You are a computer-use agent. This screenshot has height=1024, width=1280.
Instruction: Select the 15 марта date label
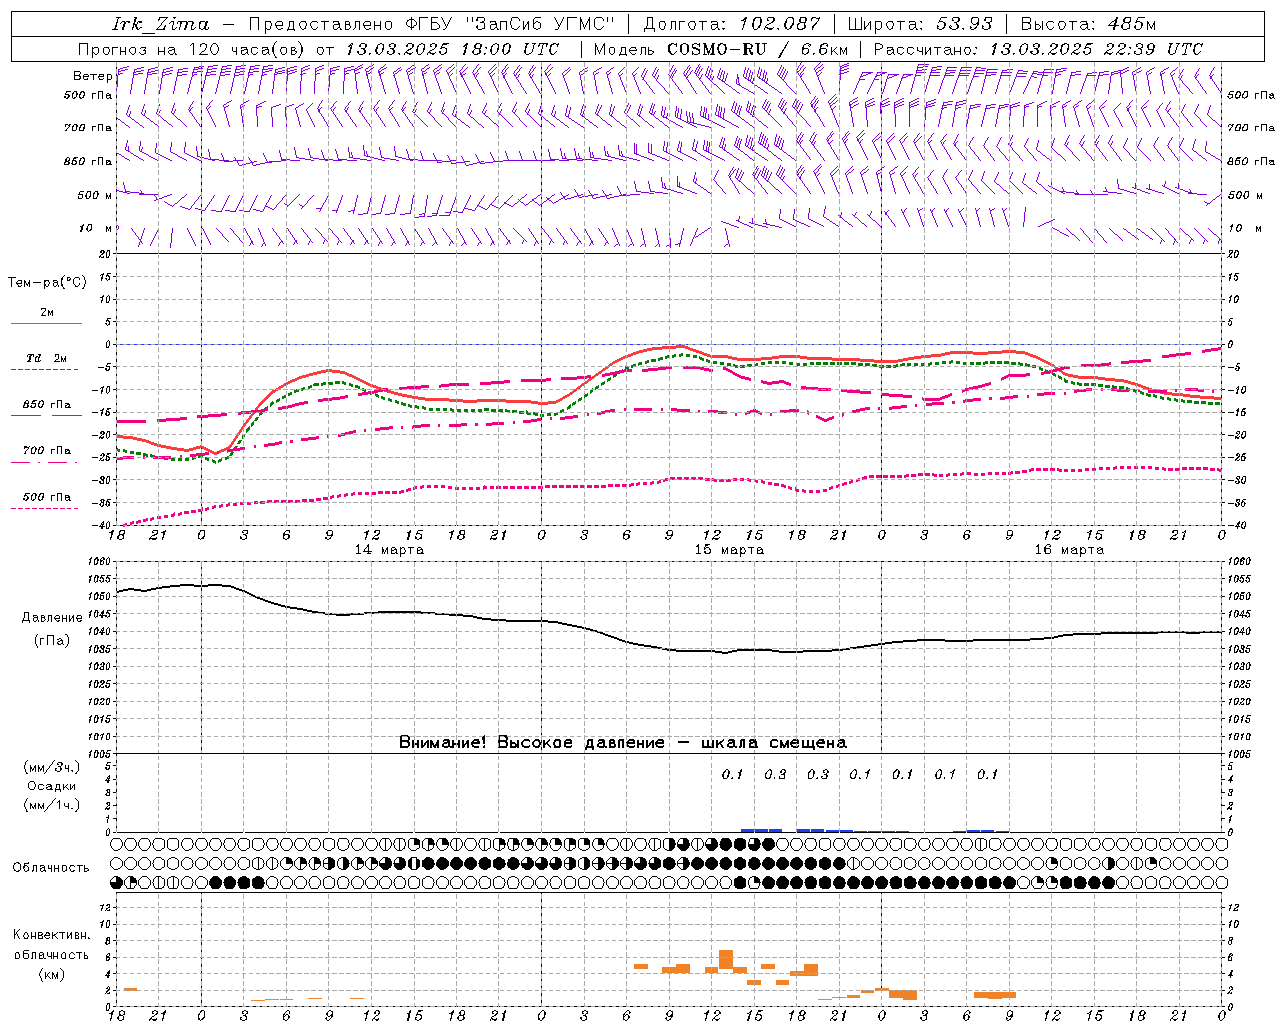[730, 550]
